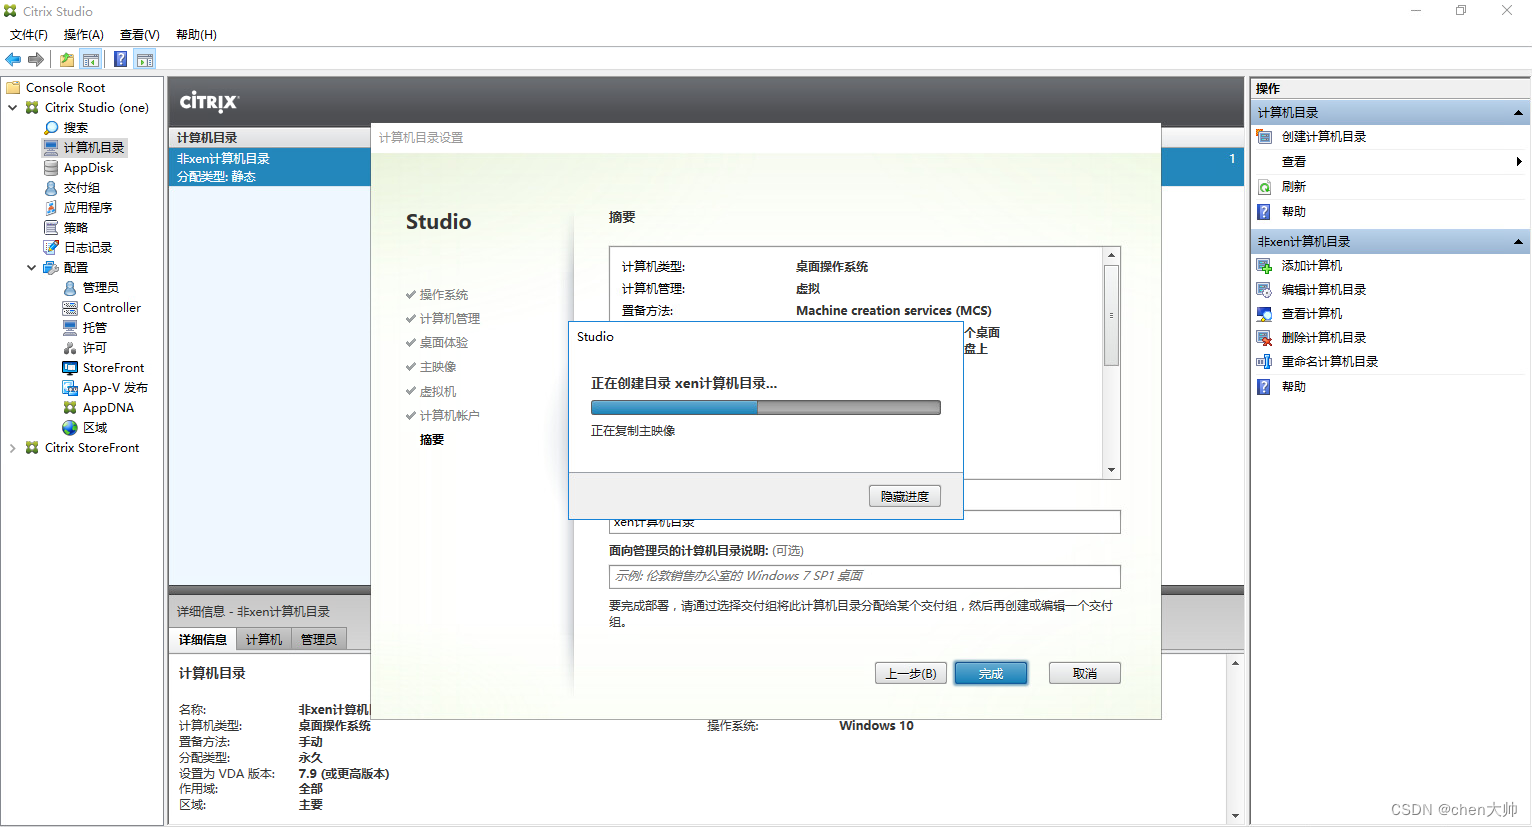Click 编辑计算机目录 action

click(x=1324, y=290)
